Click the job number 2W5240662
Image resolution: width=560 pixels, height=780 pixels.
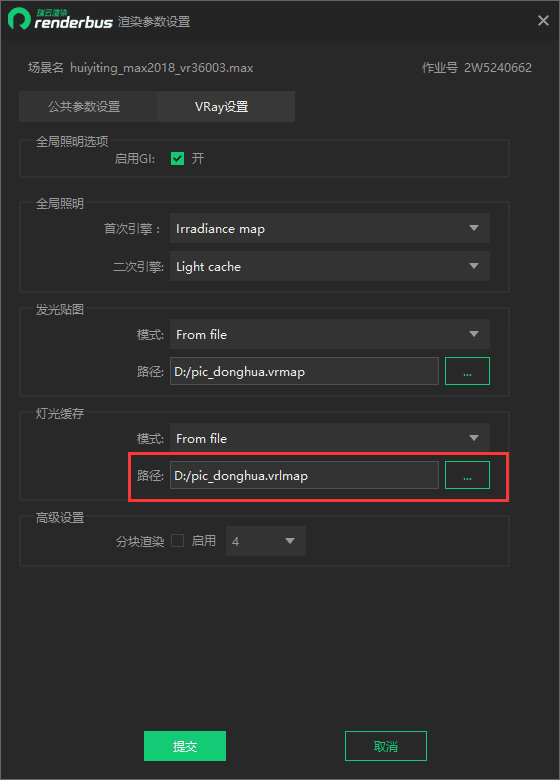pyautogui.click(x=498, y=68)
